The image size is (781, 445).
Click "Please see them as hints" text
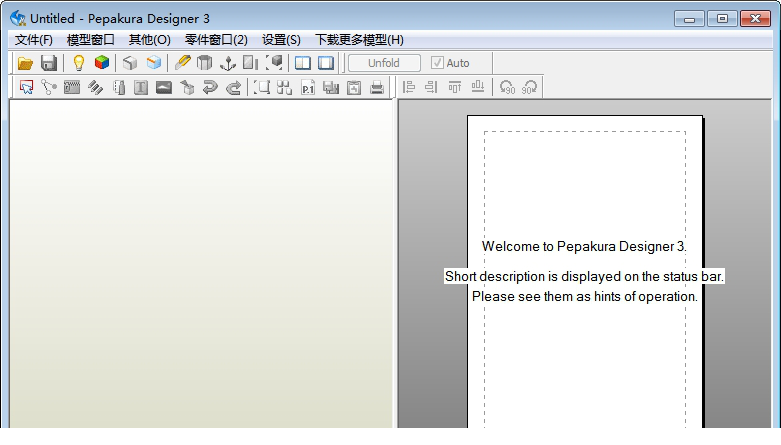click(x=584, y=296)
